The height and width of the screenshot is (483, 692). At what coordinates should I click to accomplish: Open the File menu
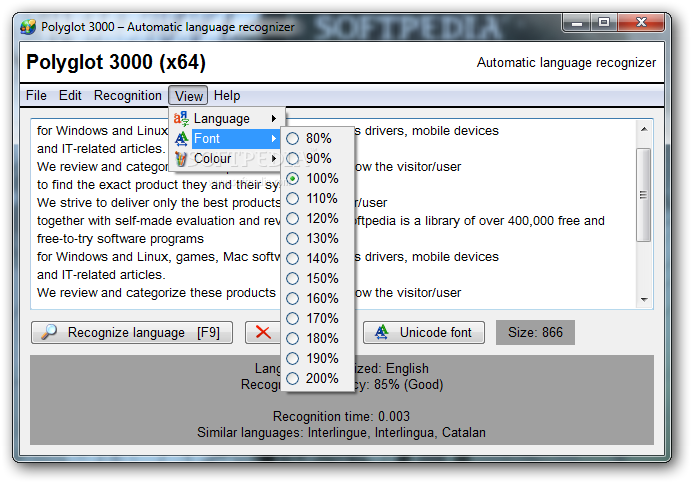[36, 95]
